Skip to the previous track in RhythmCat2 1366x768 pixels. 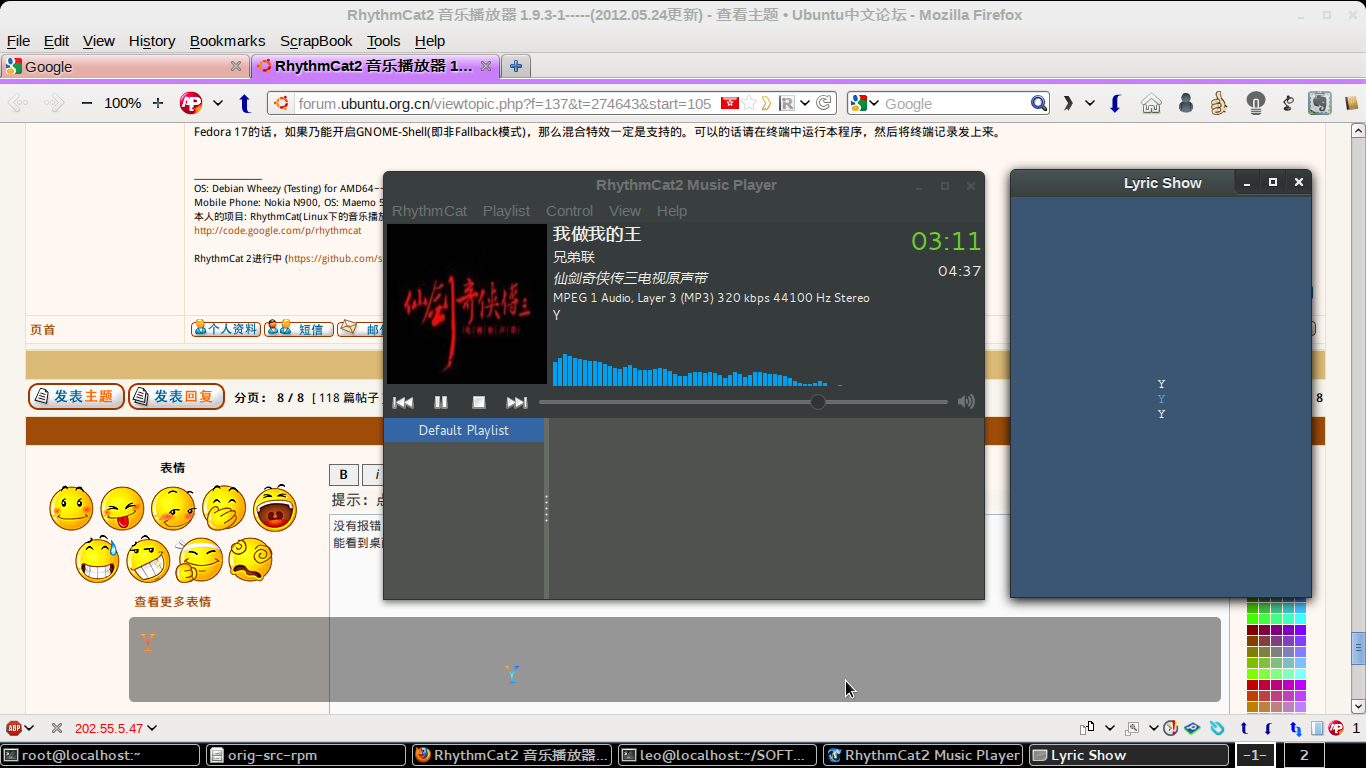point(403,402)
